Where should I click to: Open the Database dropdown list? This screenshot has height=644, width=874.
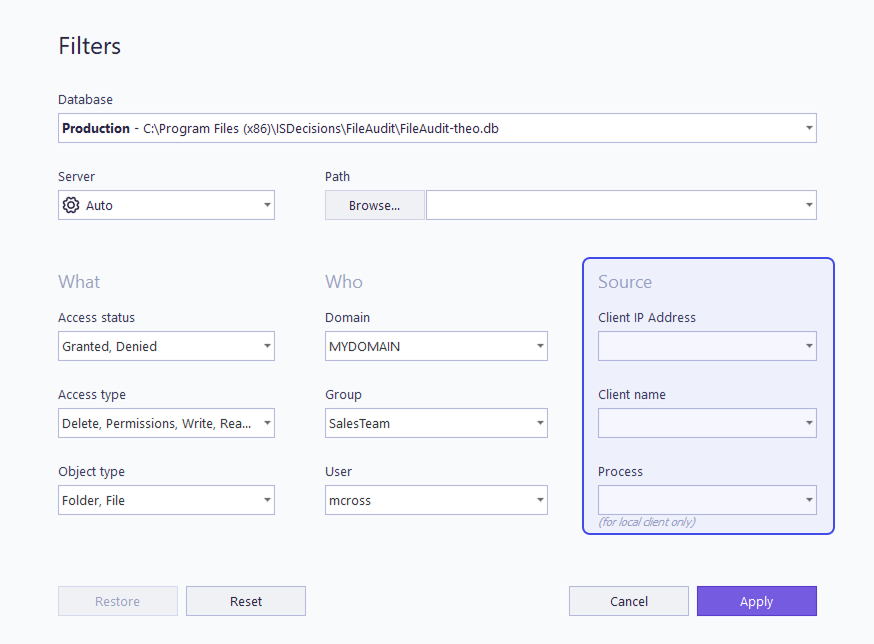(437, 128)
